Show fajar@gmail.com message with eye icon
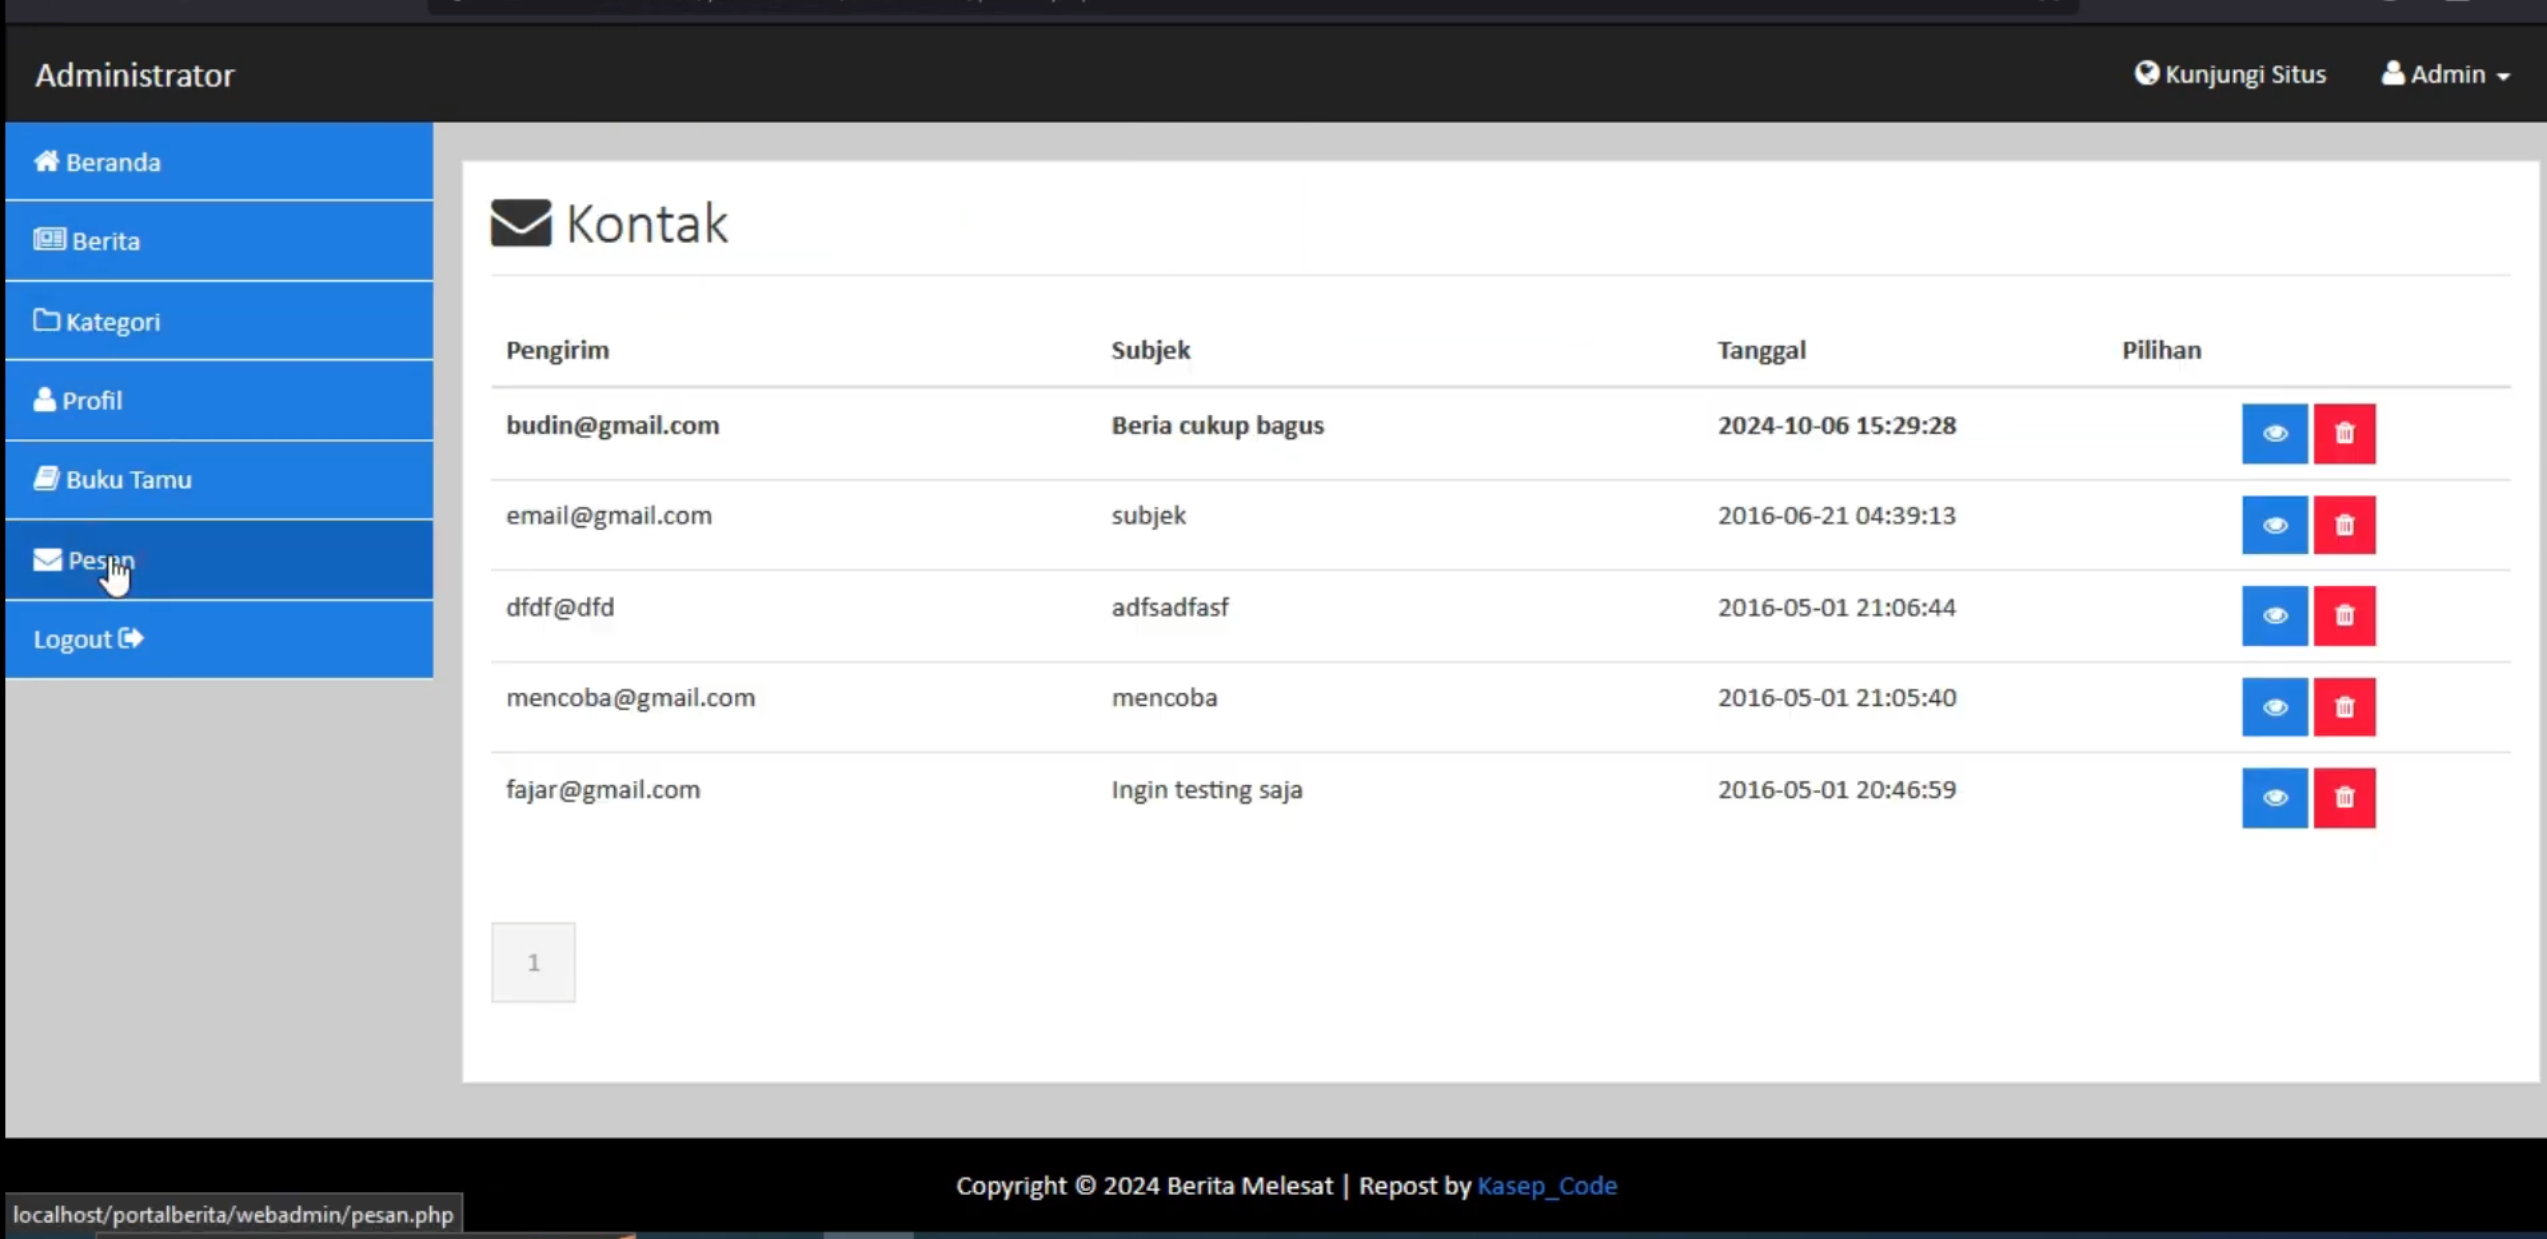 (2274, 798)
